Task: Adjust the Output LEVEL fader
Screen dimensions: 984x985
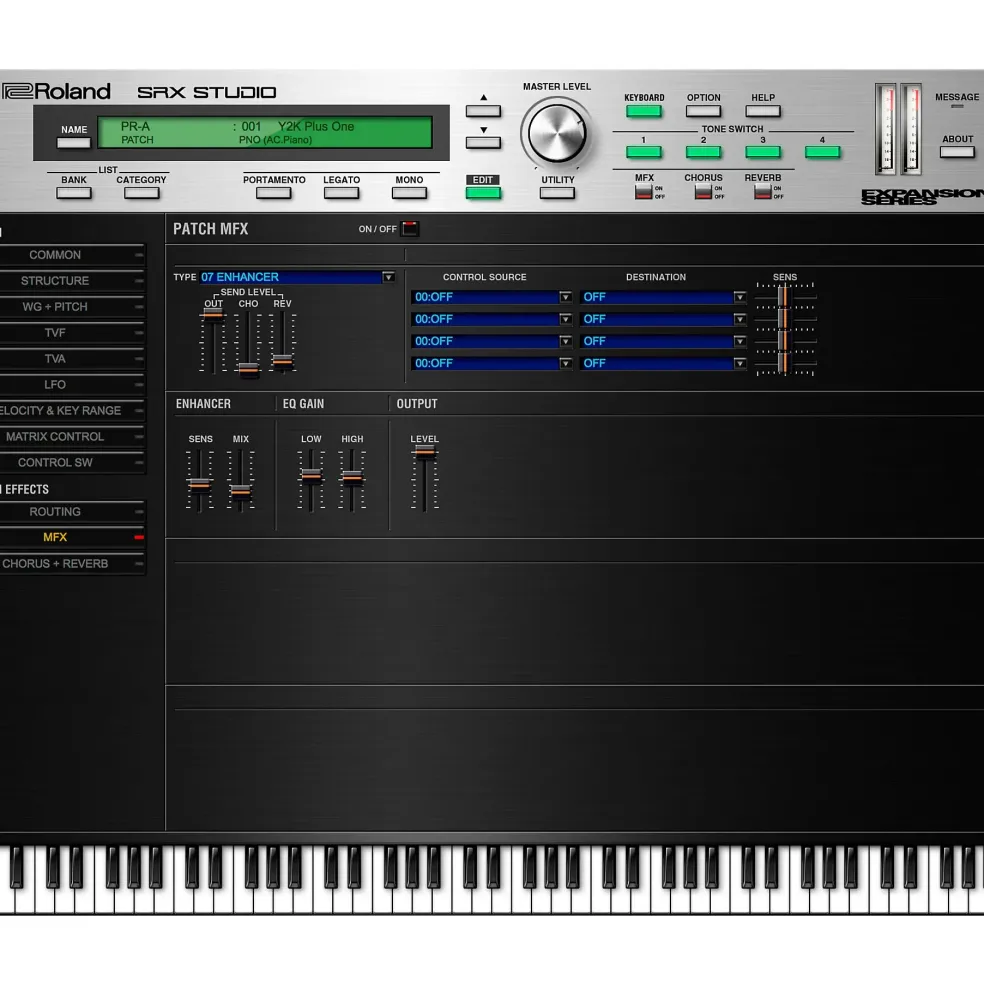Action: pos(425,451)
